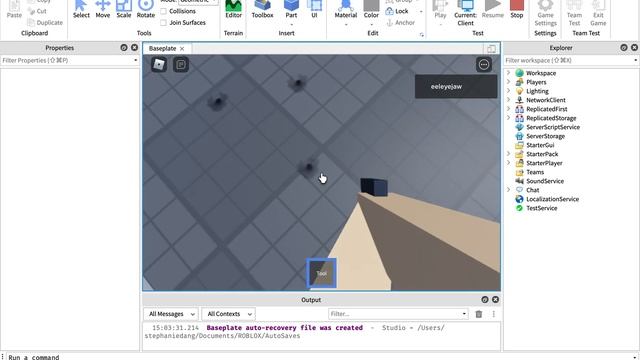640x360 pixels.
Task: Switch to the Baseplate tab
Action: tap(162, 48)
